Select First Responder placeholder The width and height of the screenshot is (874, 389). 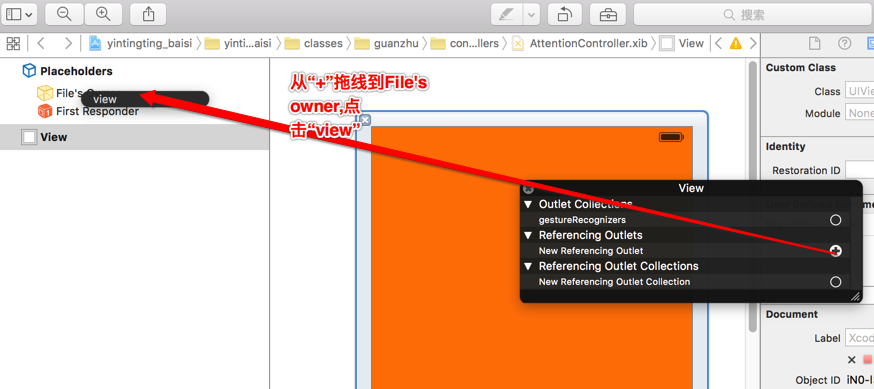[97, 111]
